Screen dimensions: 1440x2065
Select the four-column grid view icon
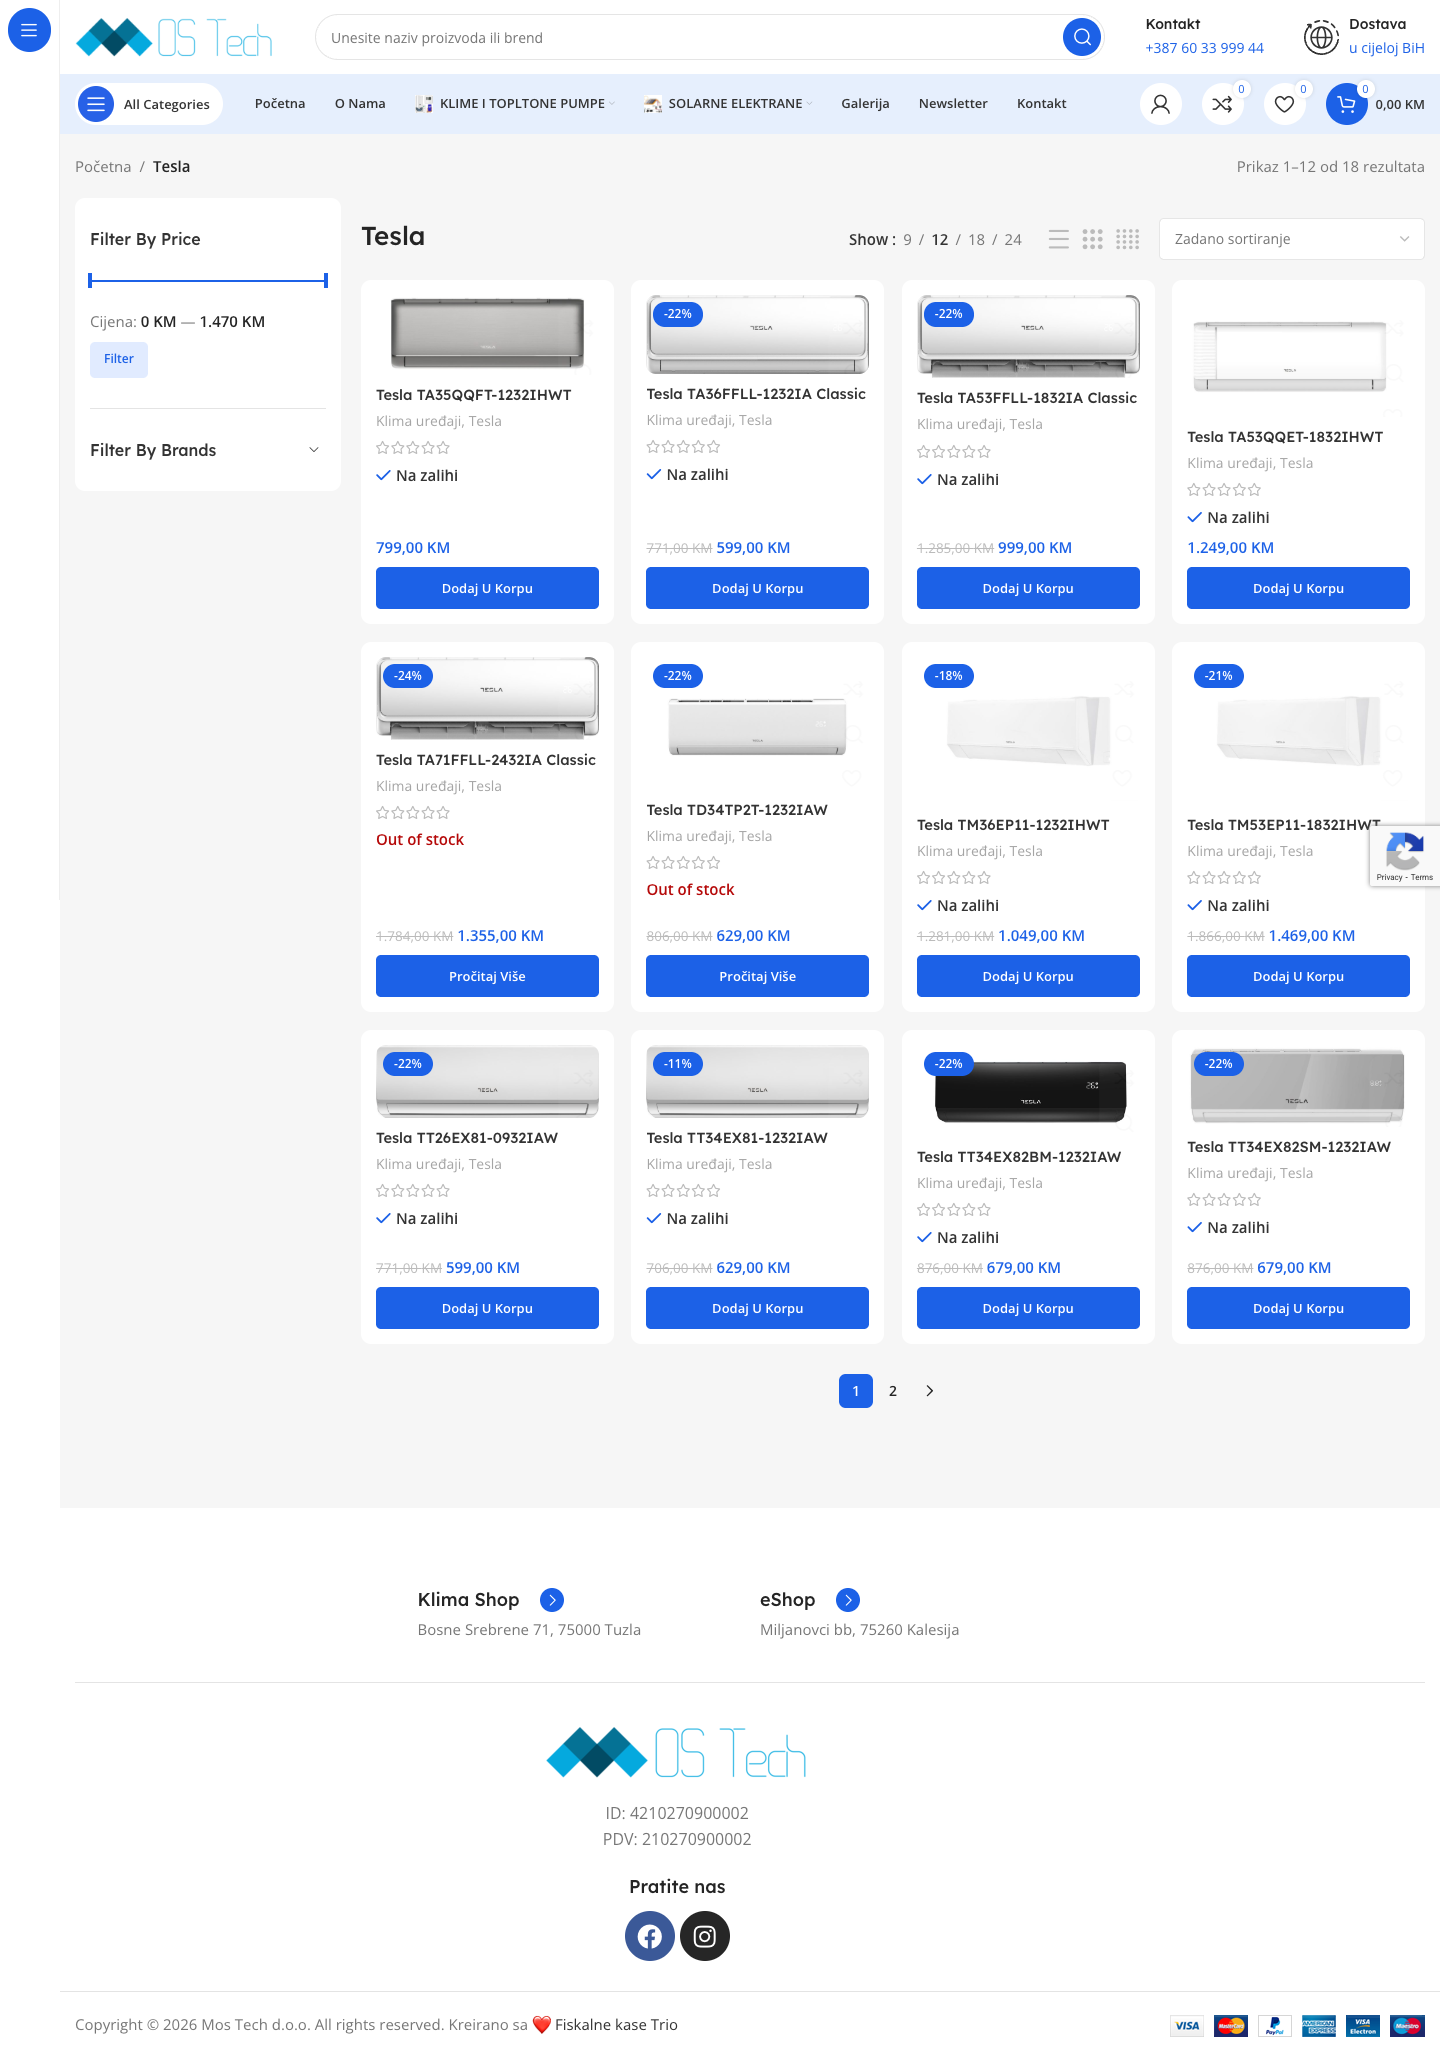tap(1128, 239)
